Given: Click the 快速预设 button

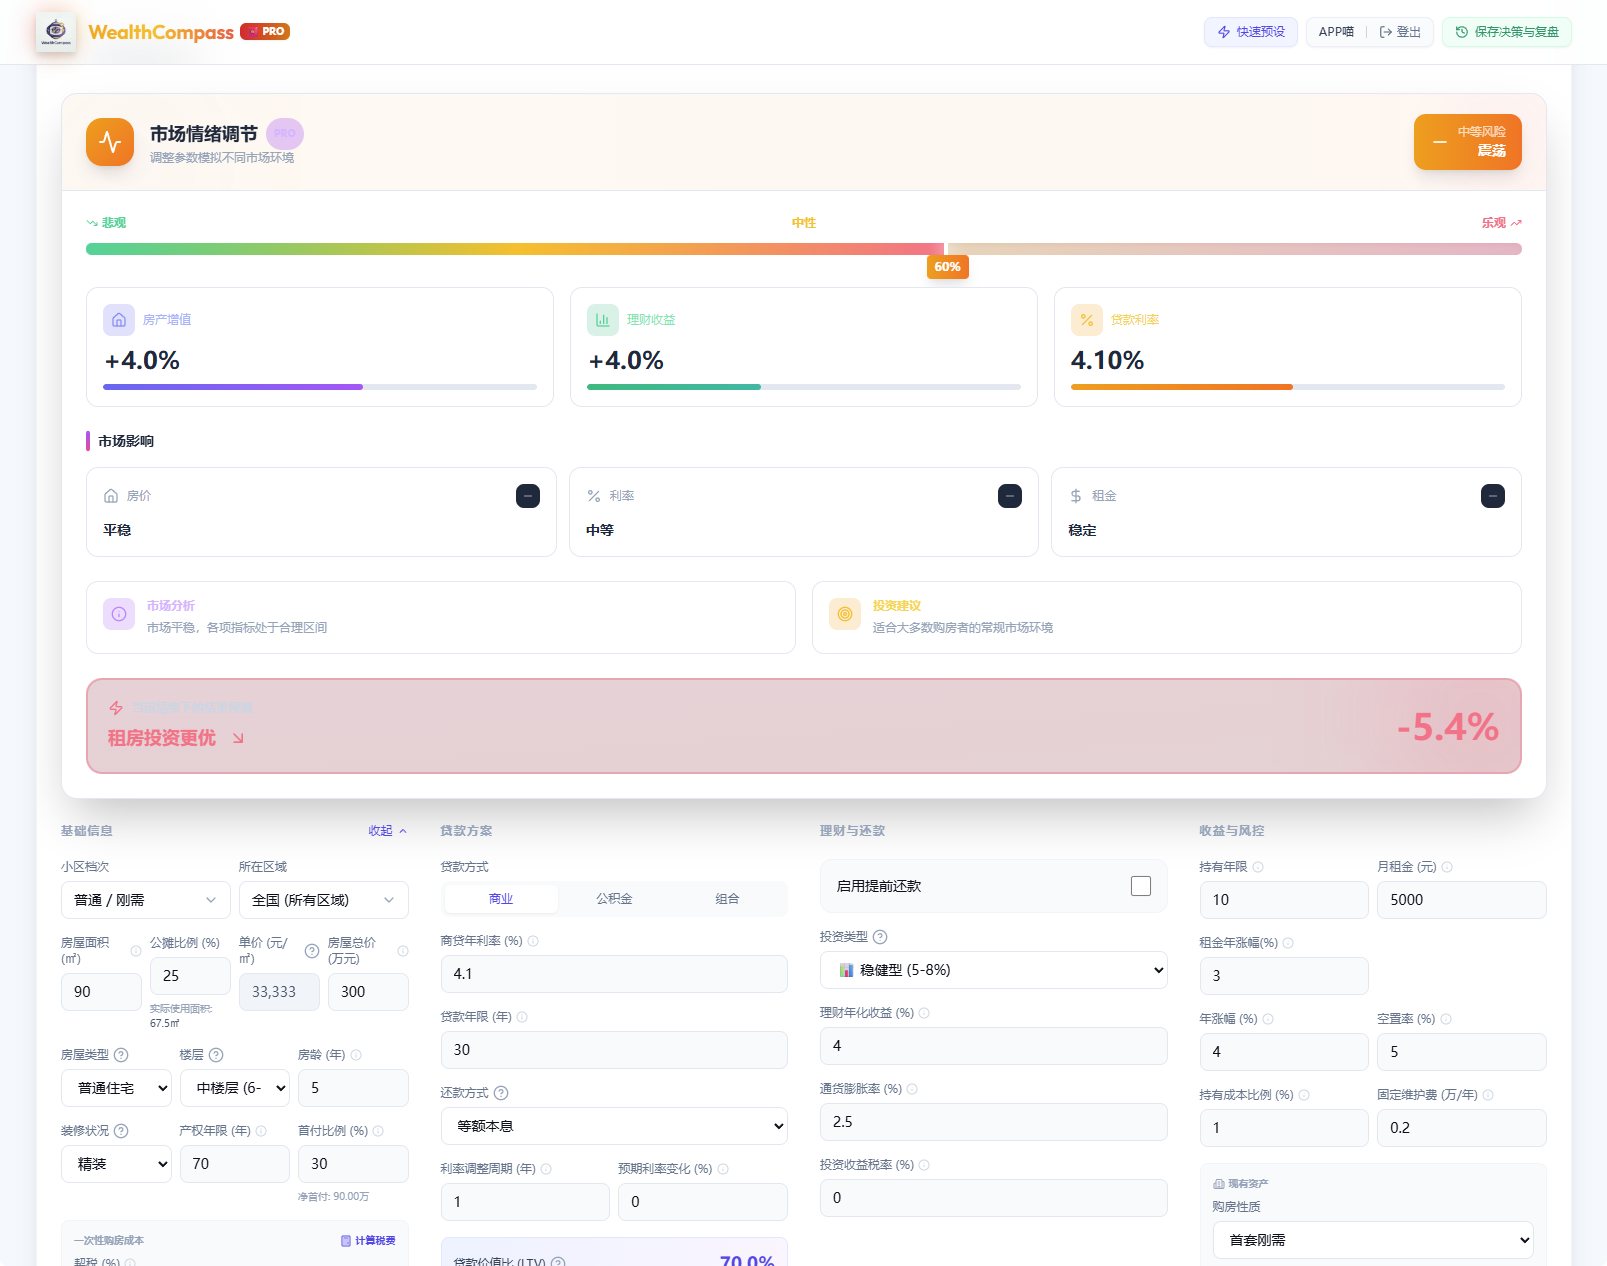Looking at the screenshot, I should pos(1250,32).
